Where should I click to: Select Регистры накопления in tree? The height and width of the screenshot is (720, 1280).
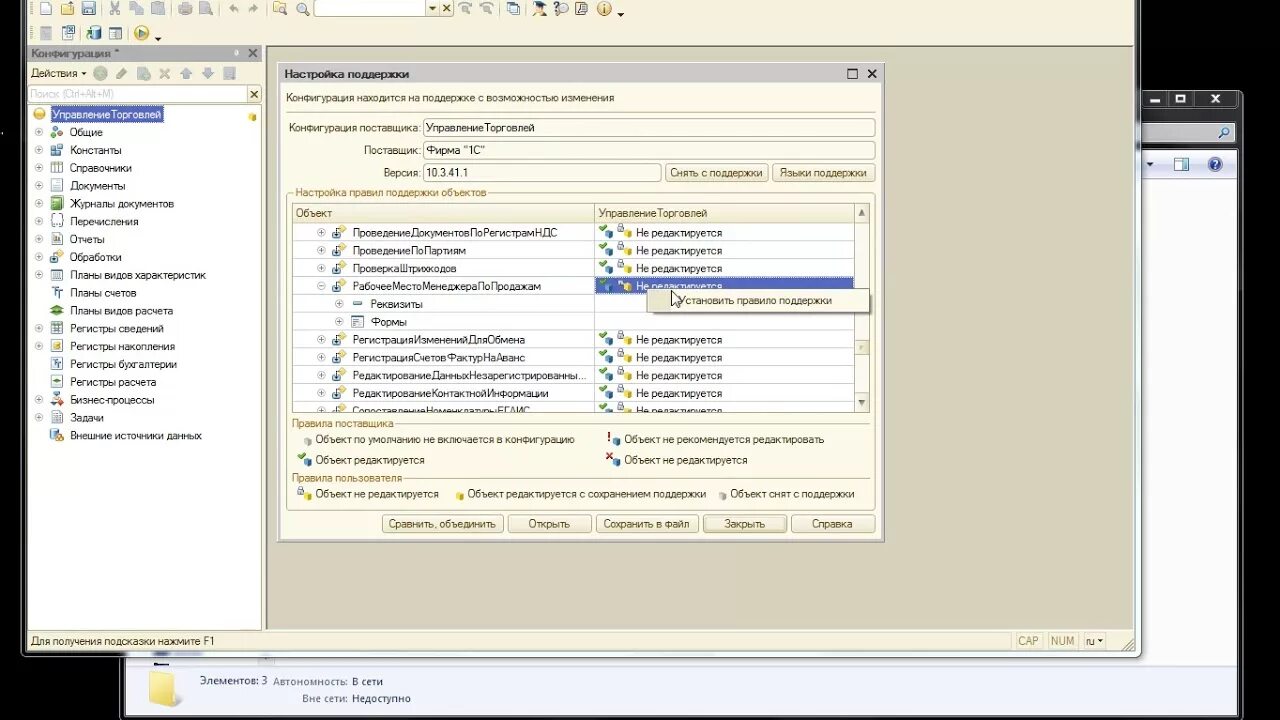tap(122, 346)
